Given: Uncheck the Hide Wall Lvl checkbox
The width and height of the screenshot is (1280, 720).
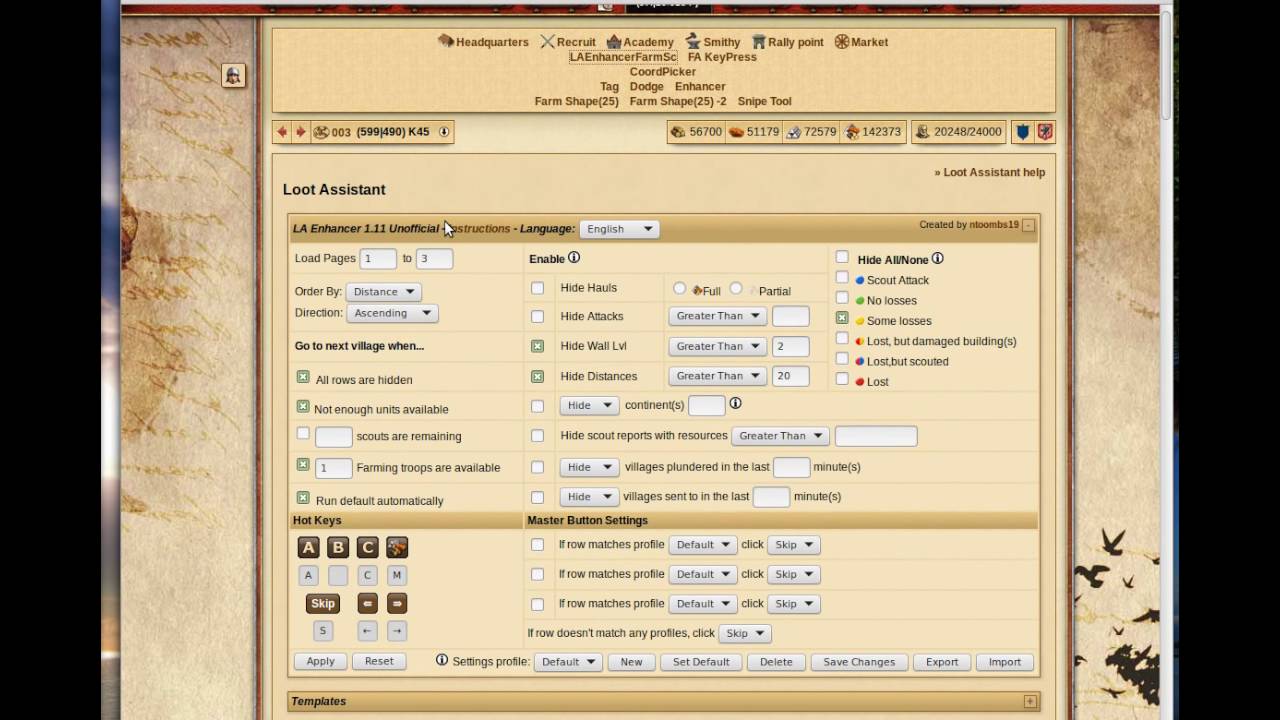Looking at the screenshot, I should pos(538,346).
